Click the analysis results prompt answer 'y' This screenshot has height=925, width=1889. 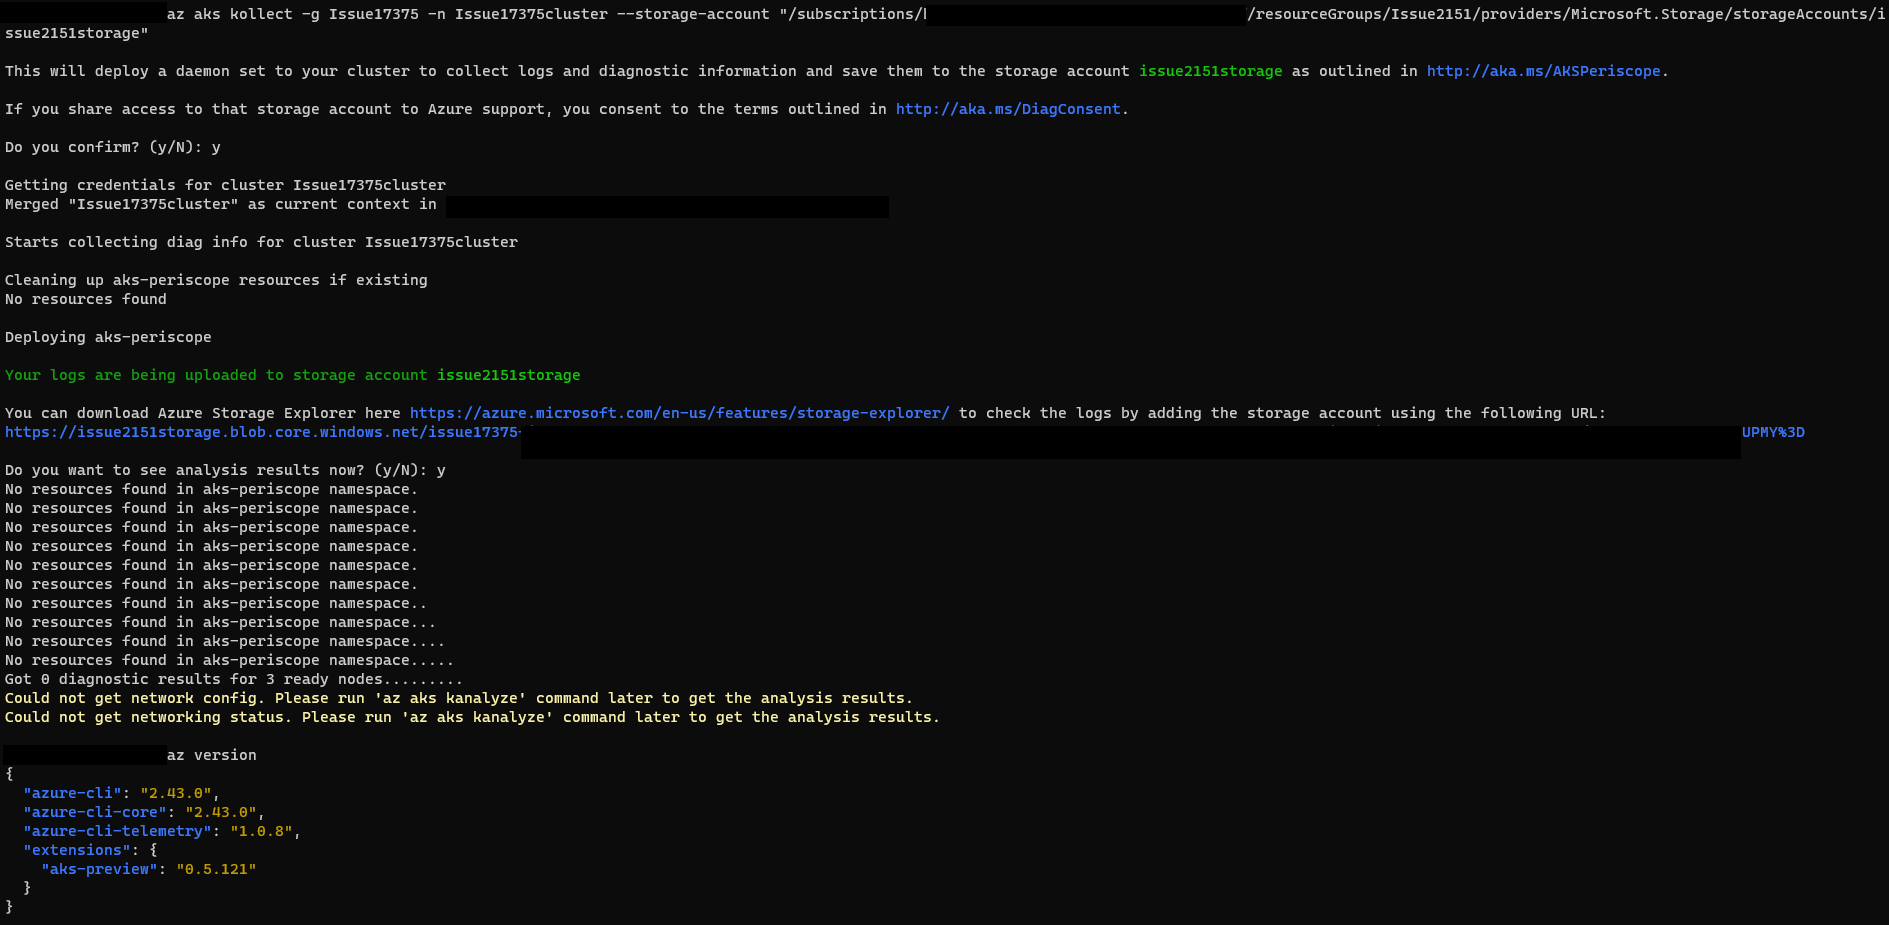[443, 469]
